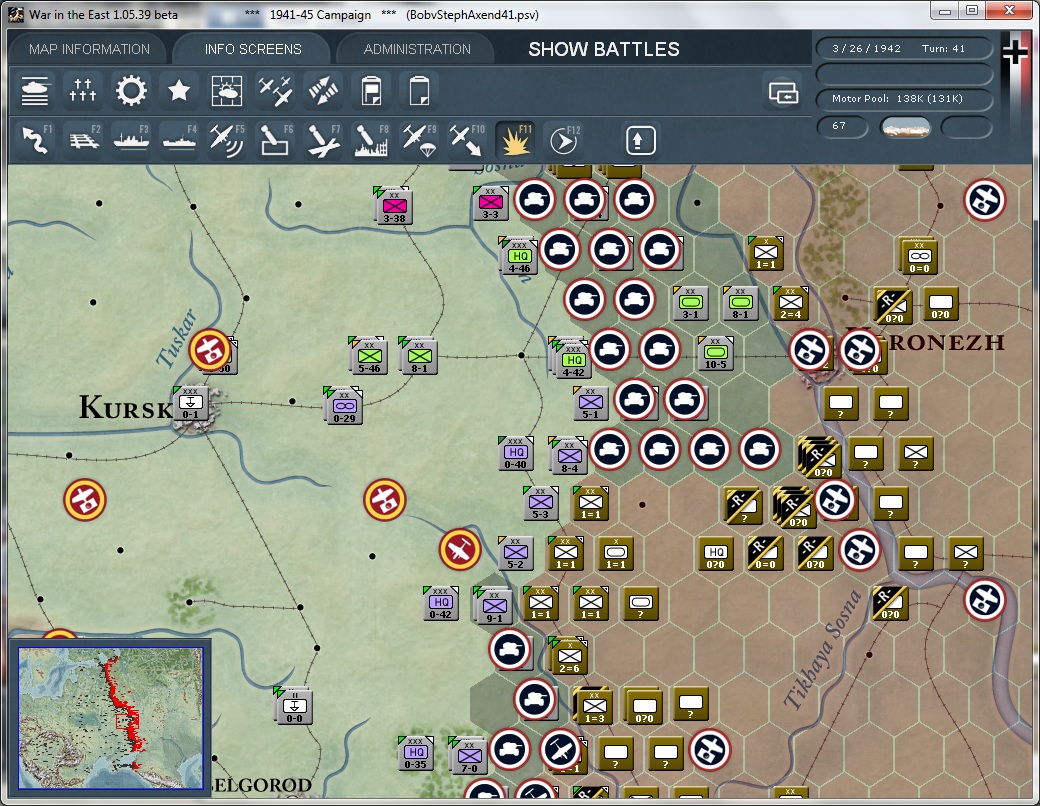Select the purple 5-3 infantry counter
Image resolution: width=1040 pixels, height=806 pixels.
pos(541,503)
